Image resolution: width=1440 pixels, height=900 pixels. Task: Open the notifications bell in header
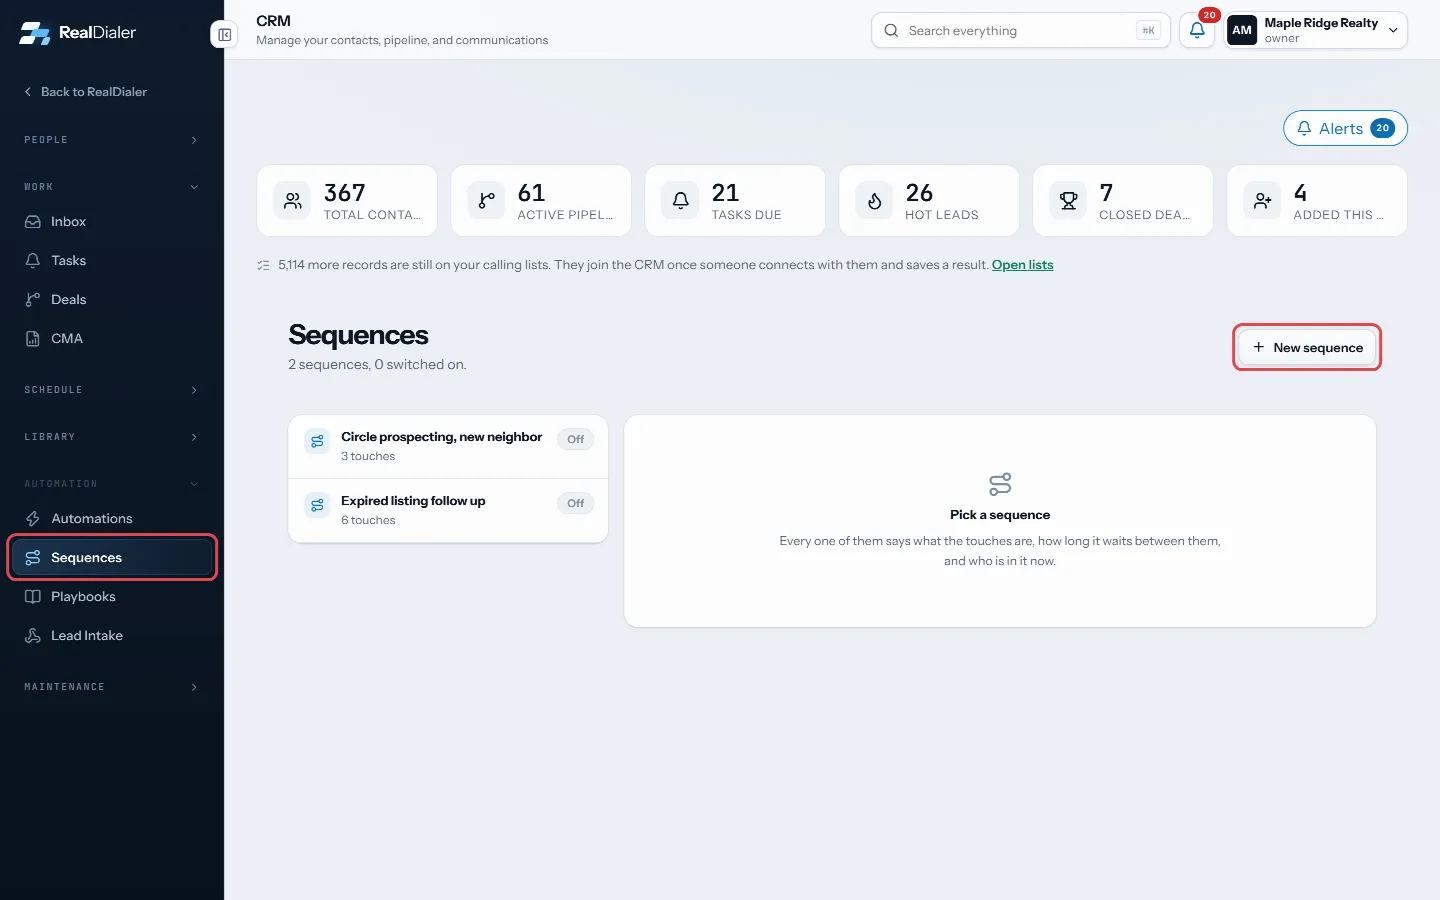click(x=1197, y=30)
